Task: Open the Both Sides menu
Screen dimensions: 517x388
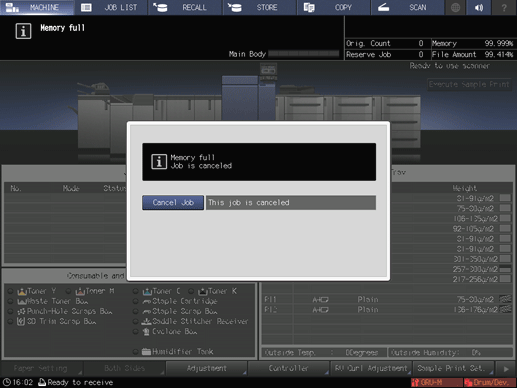Action: 124,369
